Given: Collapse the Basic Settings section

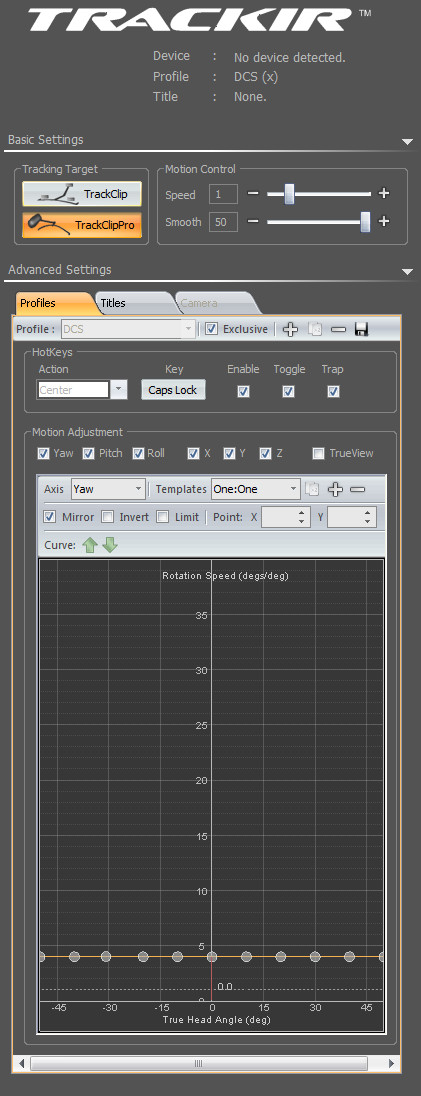Looking at the screenshot, I should pyautogui.click(x=408, y=142).
